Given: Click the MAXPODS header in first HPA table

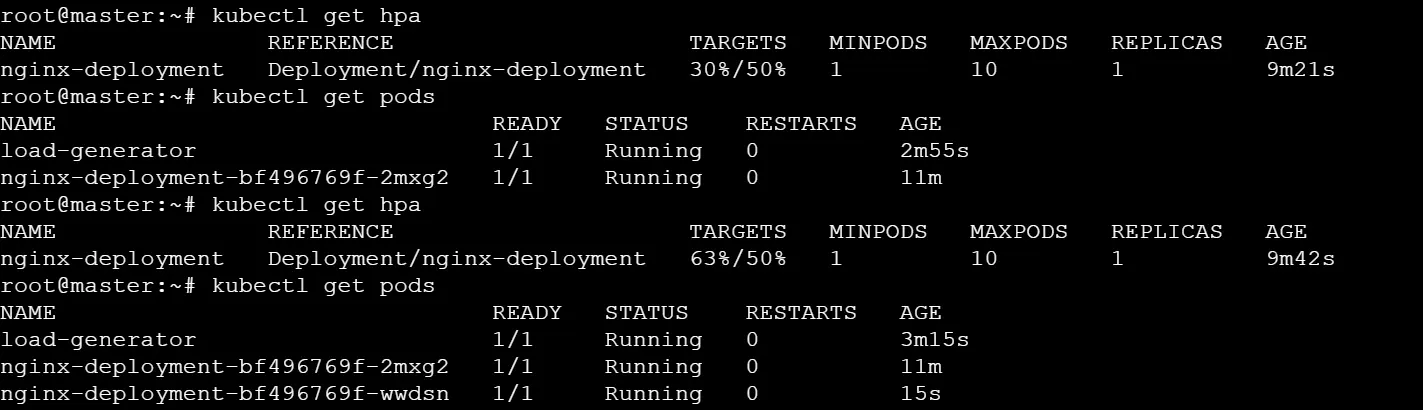Looking at the screenshot, I should click(x=1018, y=43).
